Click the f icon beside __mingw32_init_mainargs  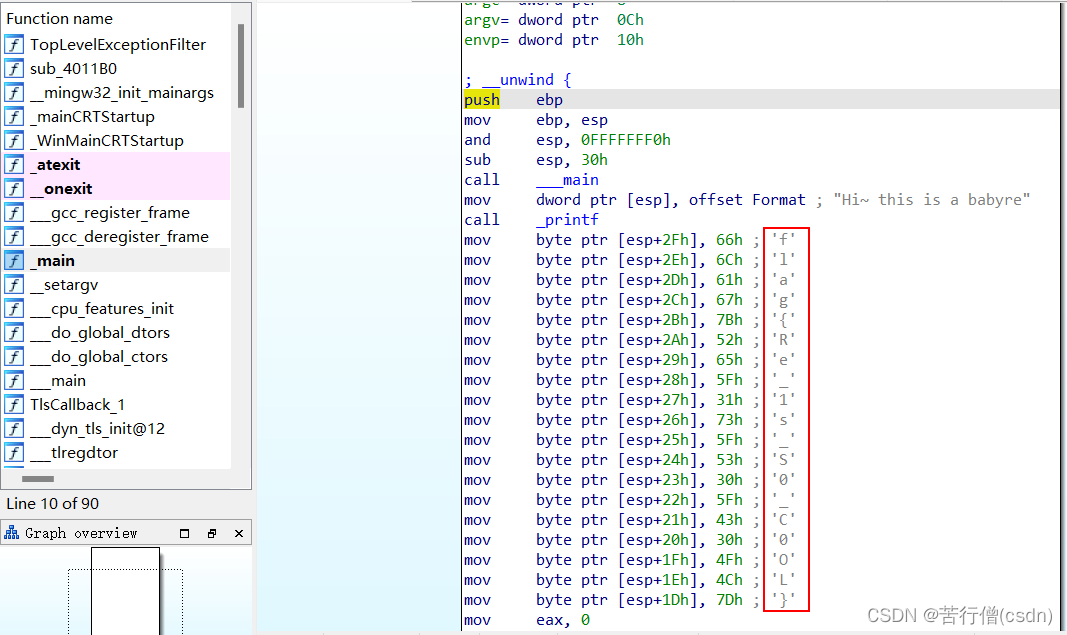[x=13, y=92]
